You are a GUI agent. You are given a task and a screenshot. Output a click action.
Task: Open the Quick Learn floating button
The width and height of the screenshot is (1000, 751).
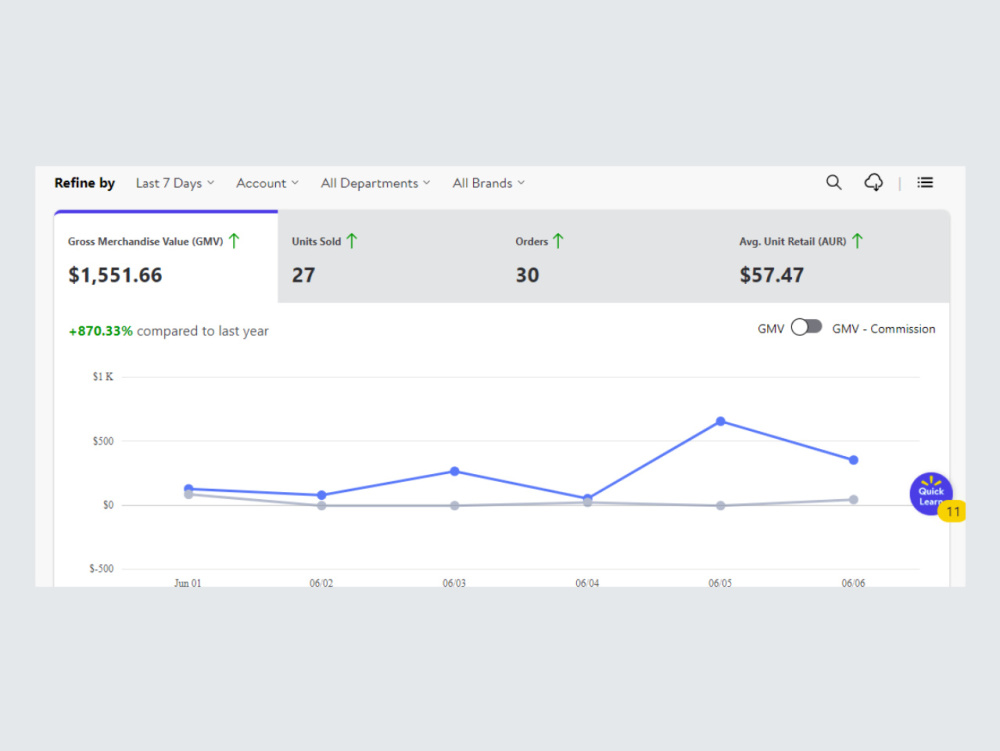(x=930, y=493)
